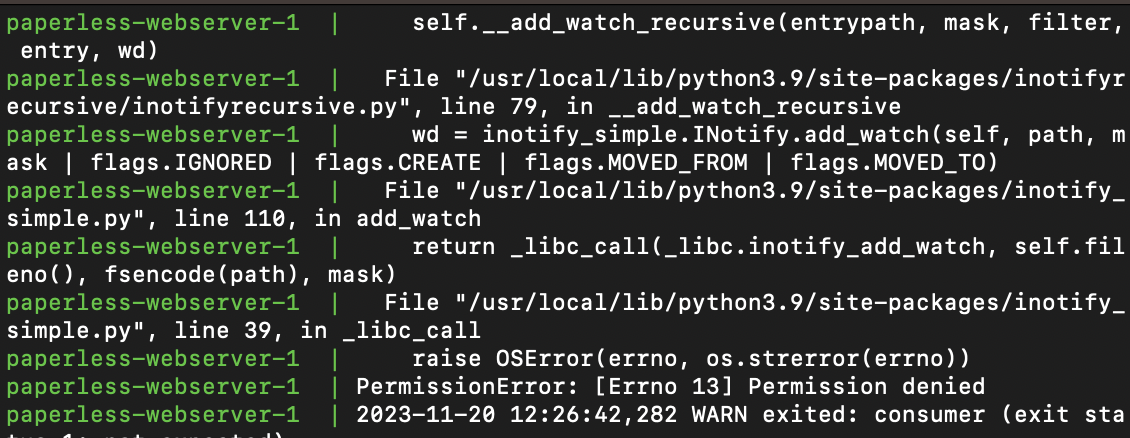Click 'flags.IGNORED' in the traceback

[181, 163]
